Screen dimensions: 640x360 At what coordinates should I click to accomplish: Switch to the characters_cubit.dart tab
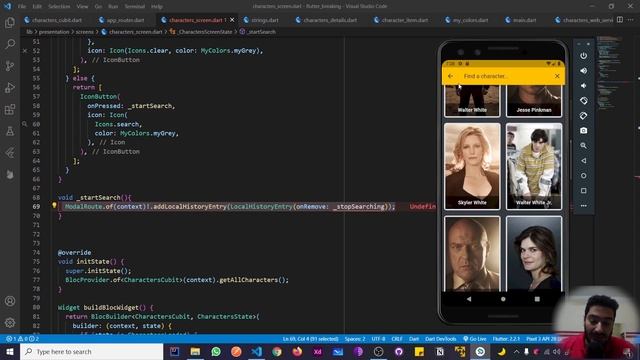click(57, 20)
